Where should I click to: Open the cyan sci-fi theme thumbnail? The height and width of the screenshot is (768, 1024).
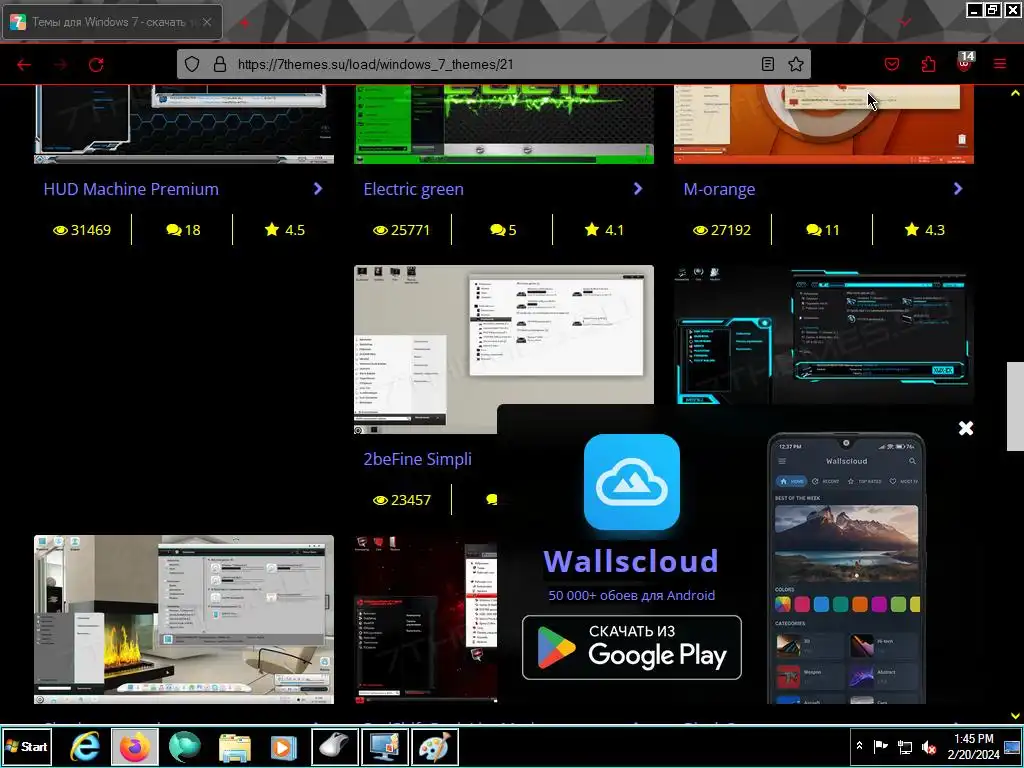[824, 334]
